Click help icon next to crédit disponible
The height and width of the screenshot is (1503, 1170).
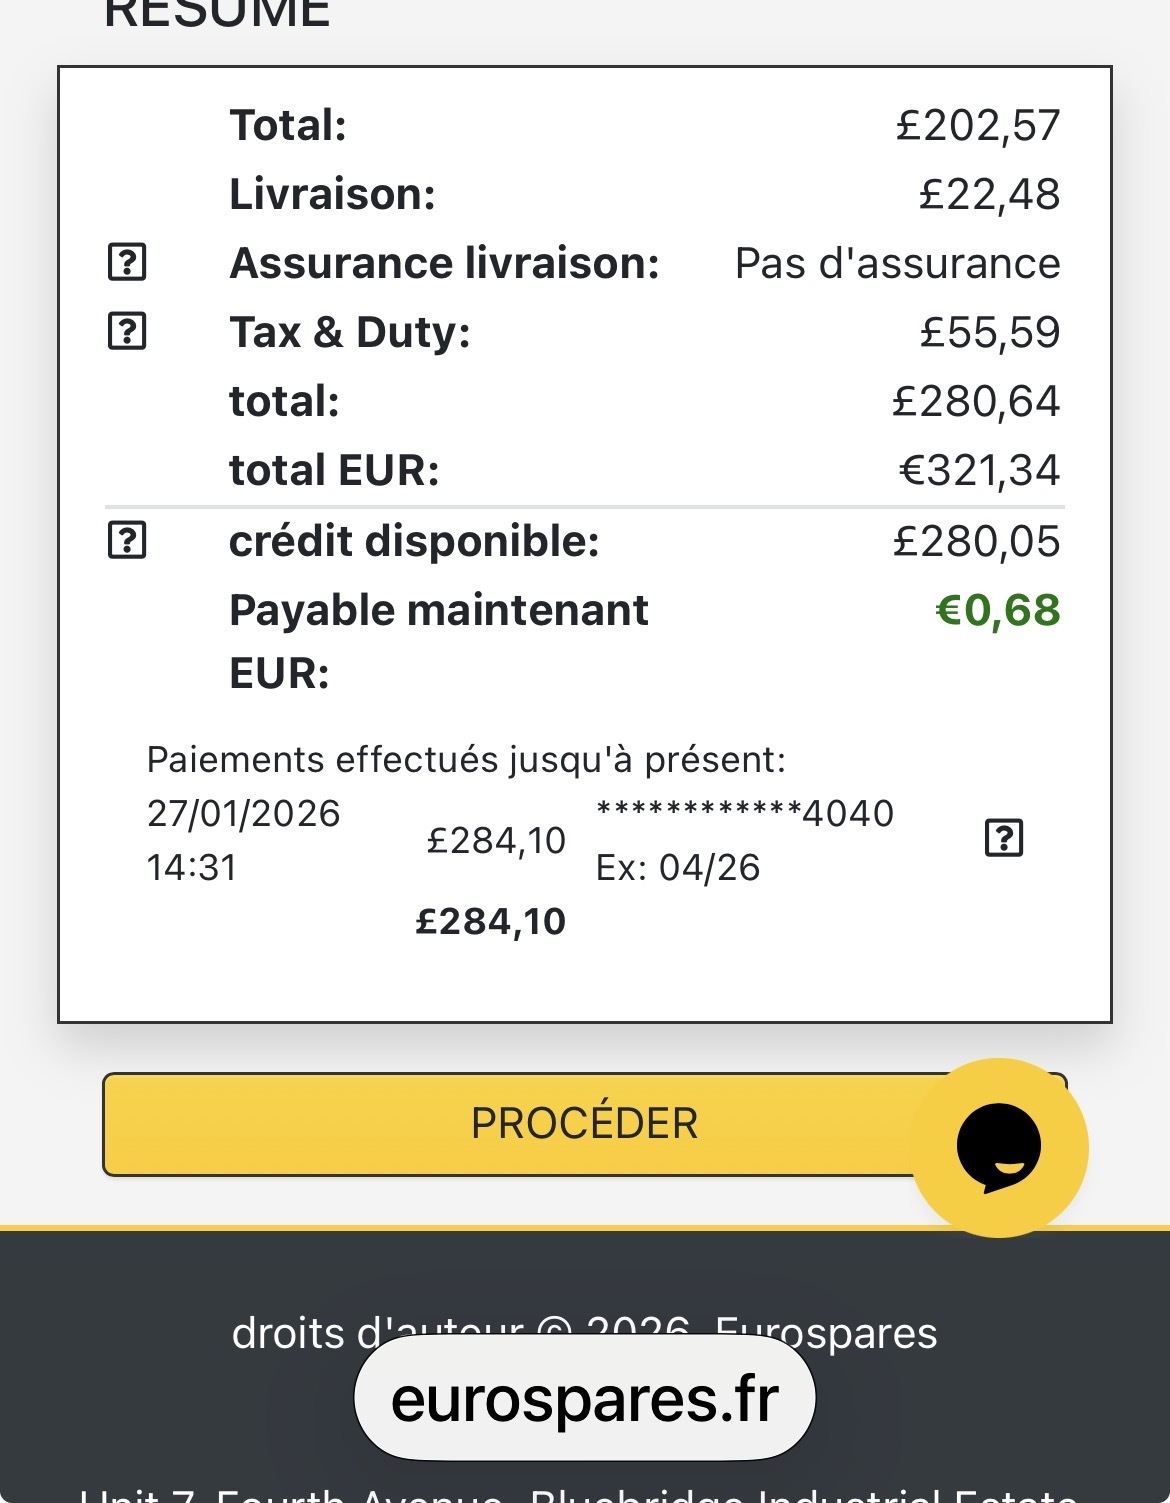127,541
